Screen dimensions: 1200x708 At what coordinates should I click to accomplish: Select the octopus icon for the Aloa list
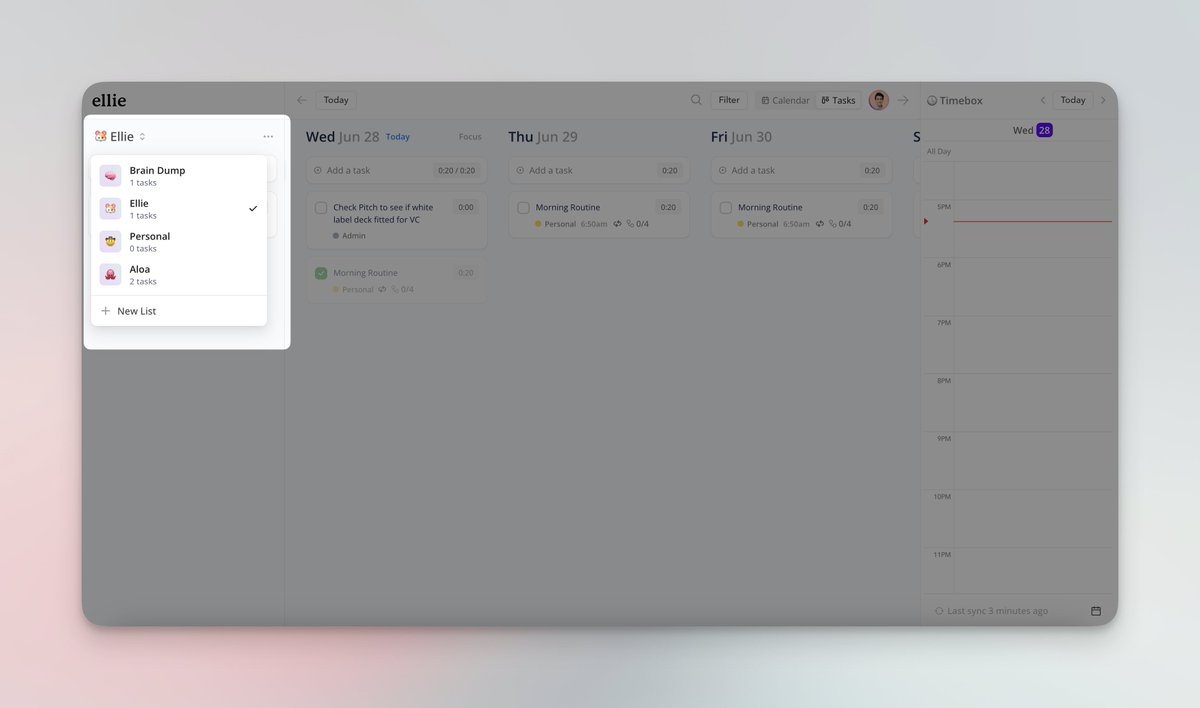(110, 274)
